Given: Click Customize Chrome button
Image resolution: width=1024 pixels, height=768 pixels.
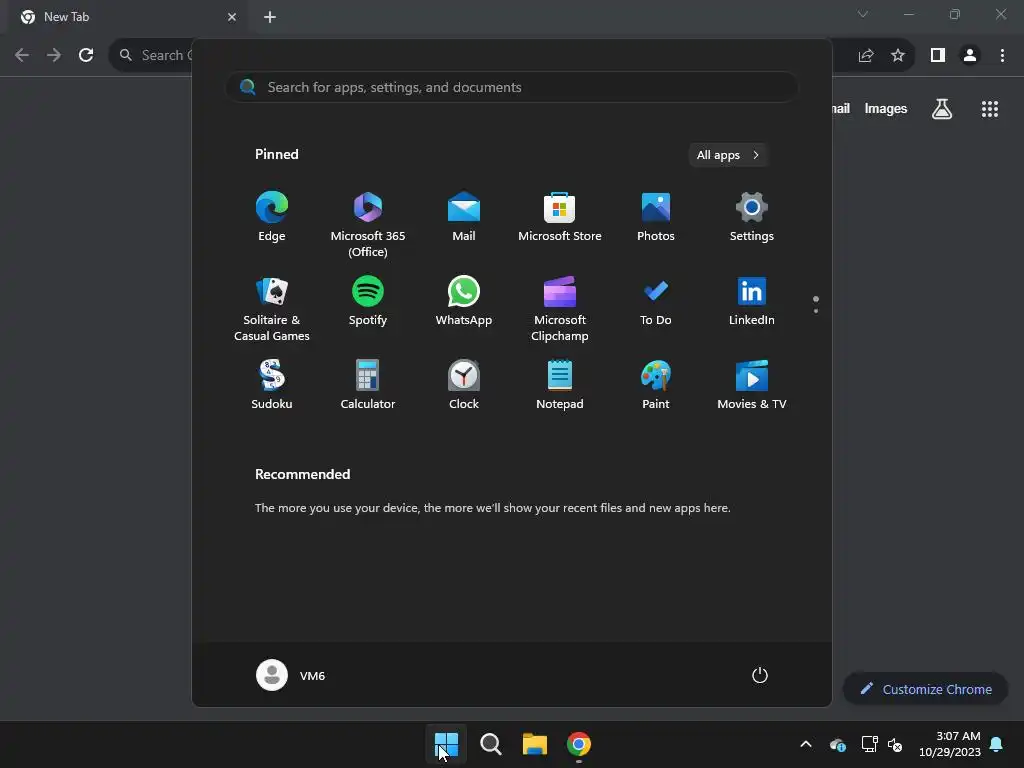Looking at the screenshot, I should pos(926,689).
